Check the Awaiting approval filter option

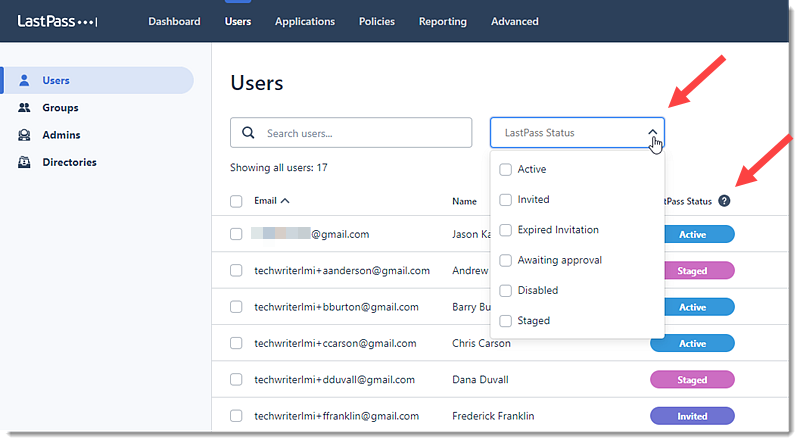click(505, 261)
